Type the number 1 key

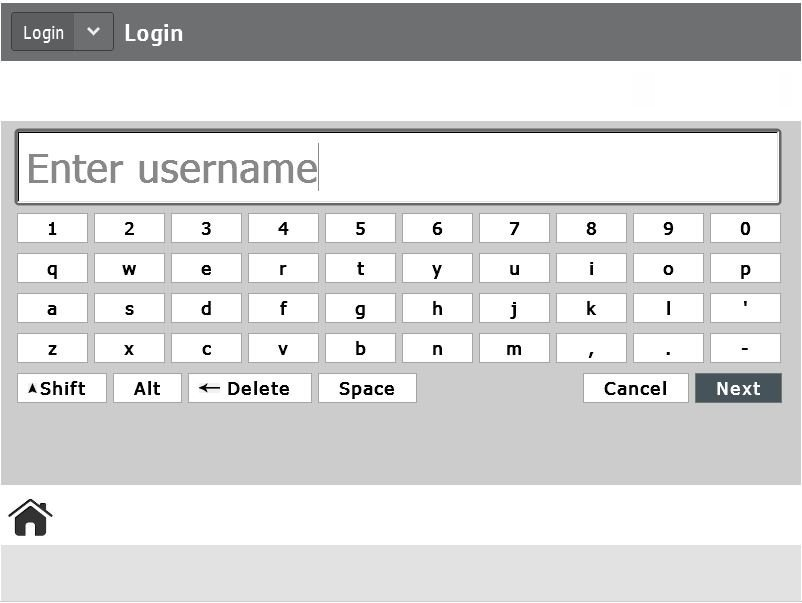click(x=52, y=228)
